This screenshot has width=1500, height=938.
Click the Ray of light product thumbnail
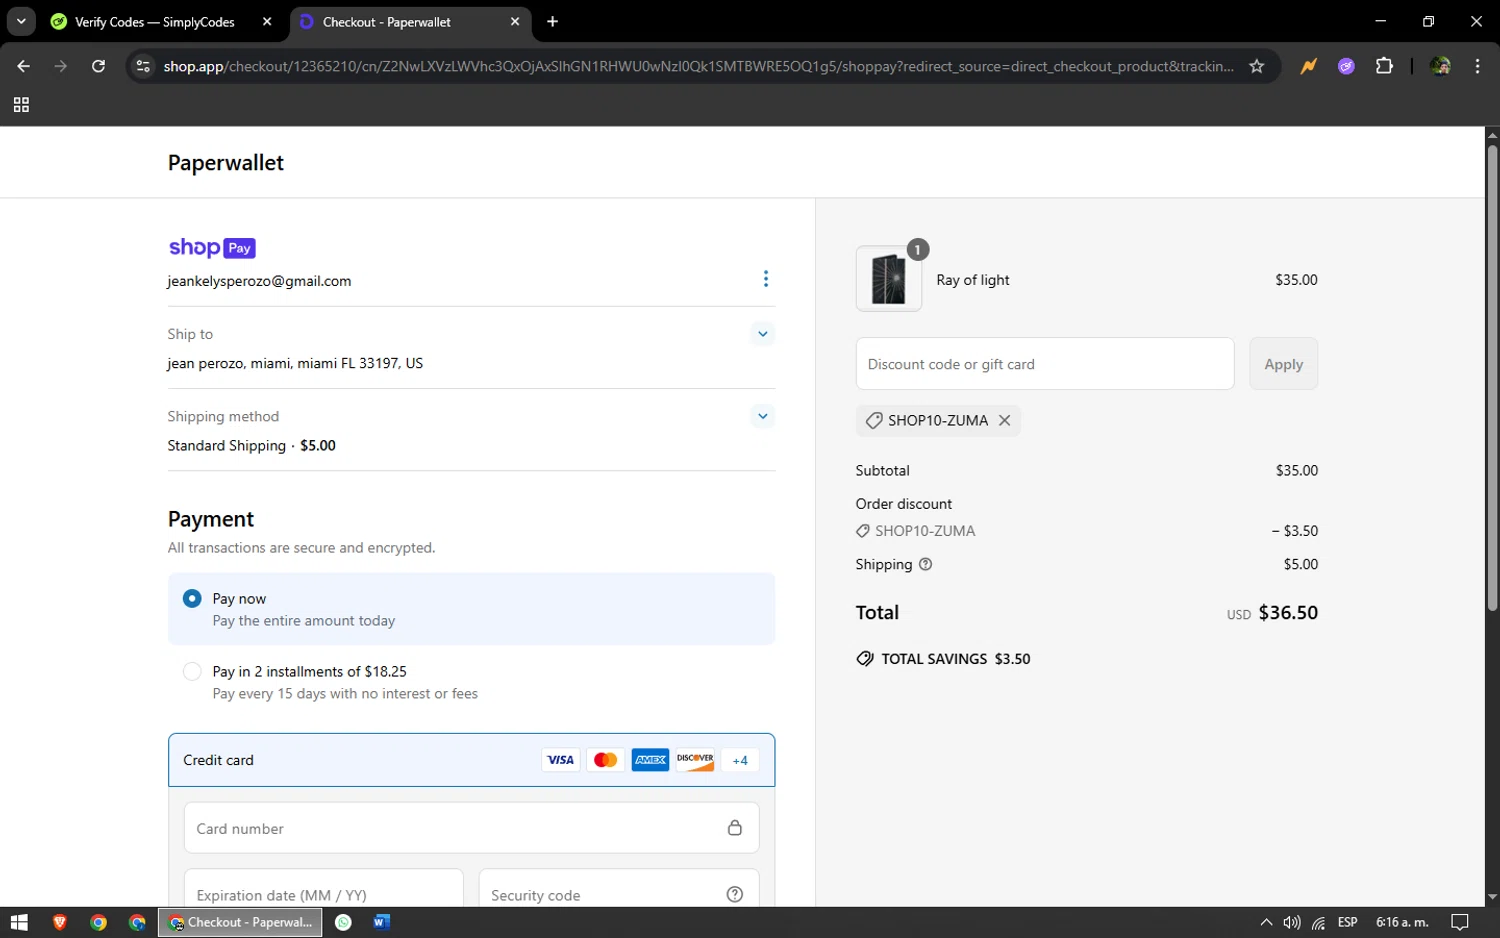(889, 279)
